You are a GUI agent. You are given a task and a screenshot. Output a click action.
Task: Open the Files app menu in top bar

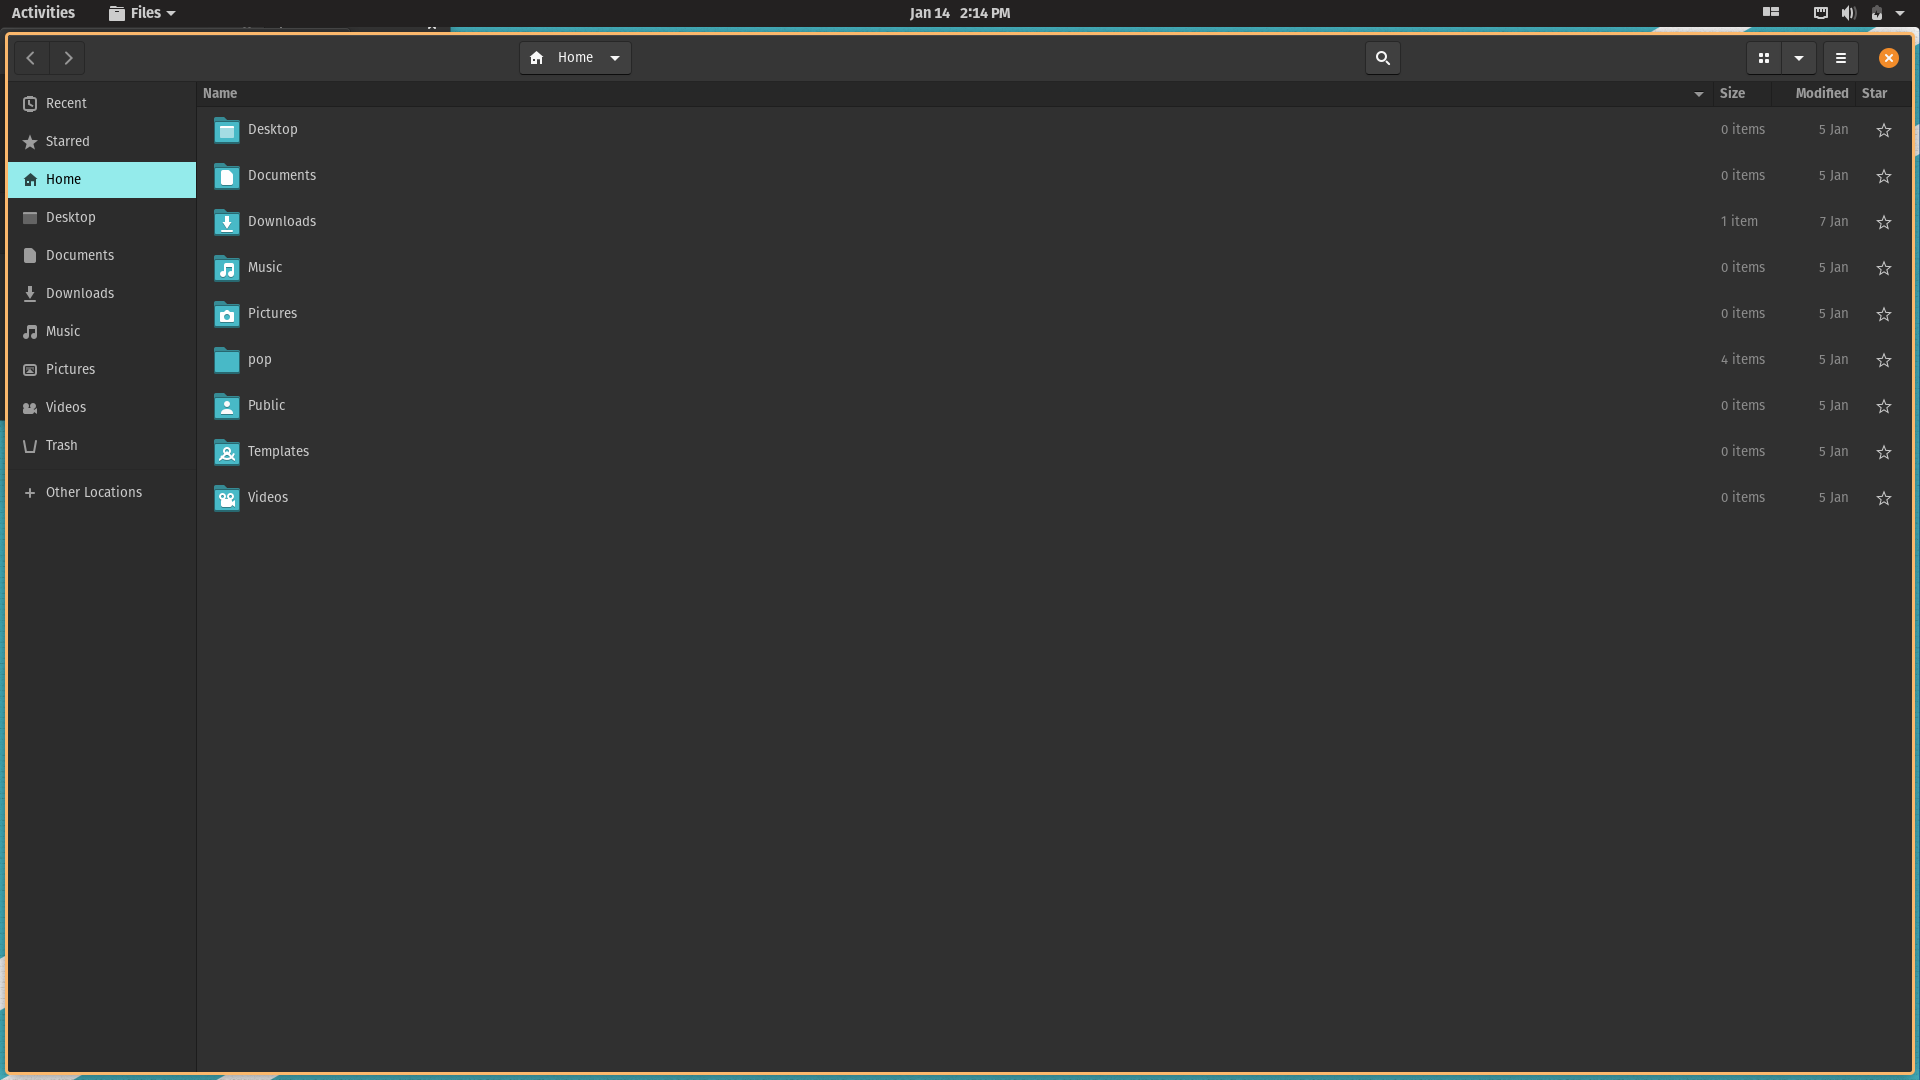pyautogui.click(x=142, y=13)
